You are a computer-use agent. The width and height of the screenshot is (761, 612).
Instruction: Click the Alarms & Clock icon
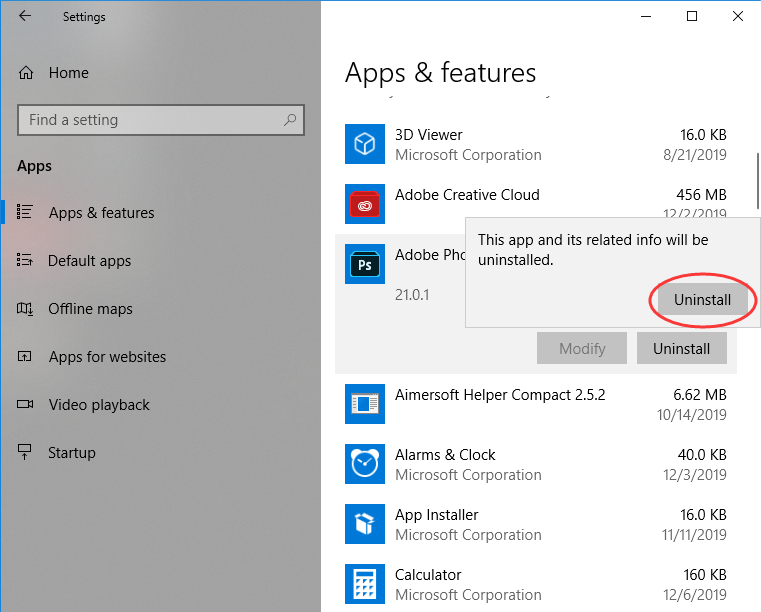(364, 464)
